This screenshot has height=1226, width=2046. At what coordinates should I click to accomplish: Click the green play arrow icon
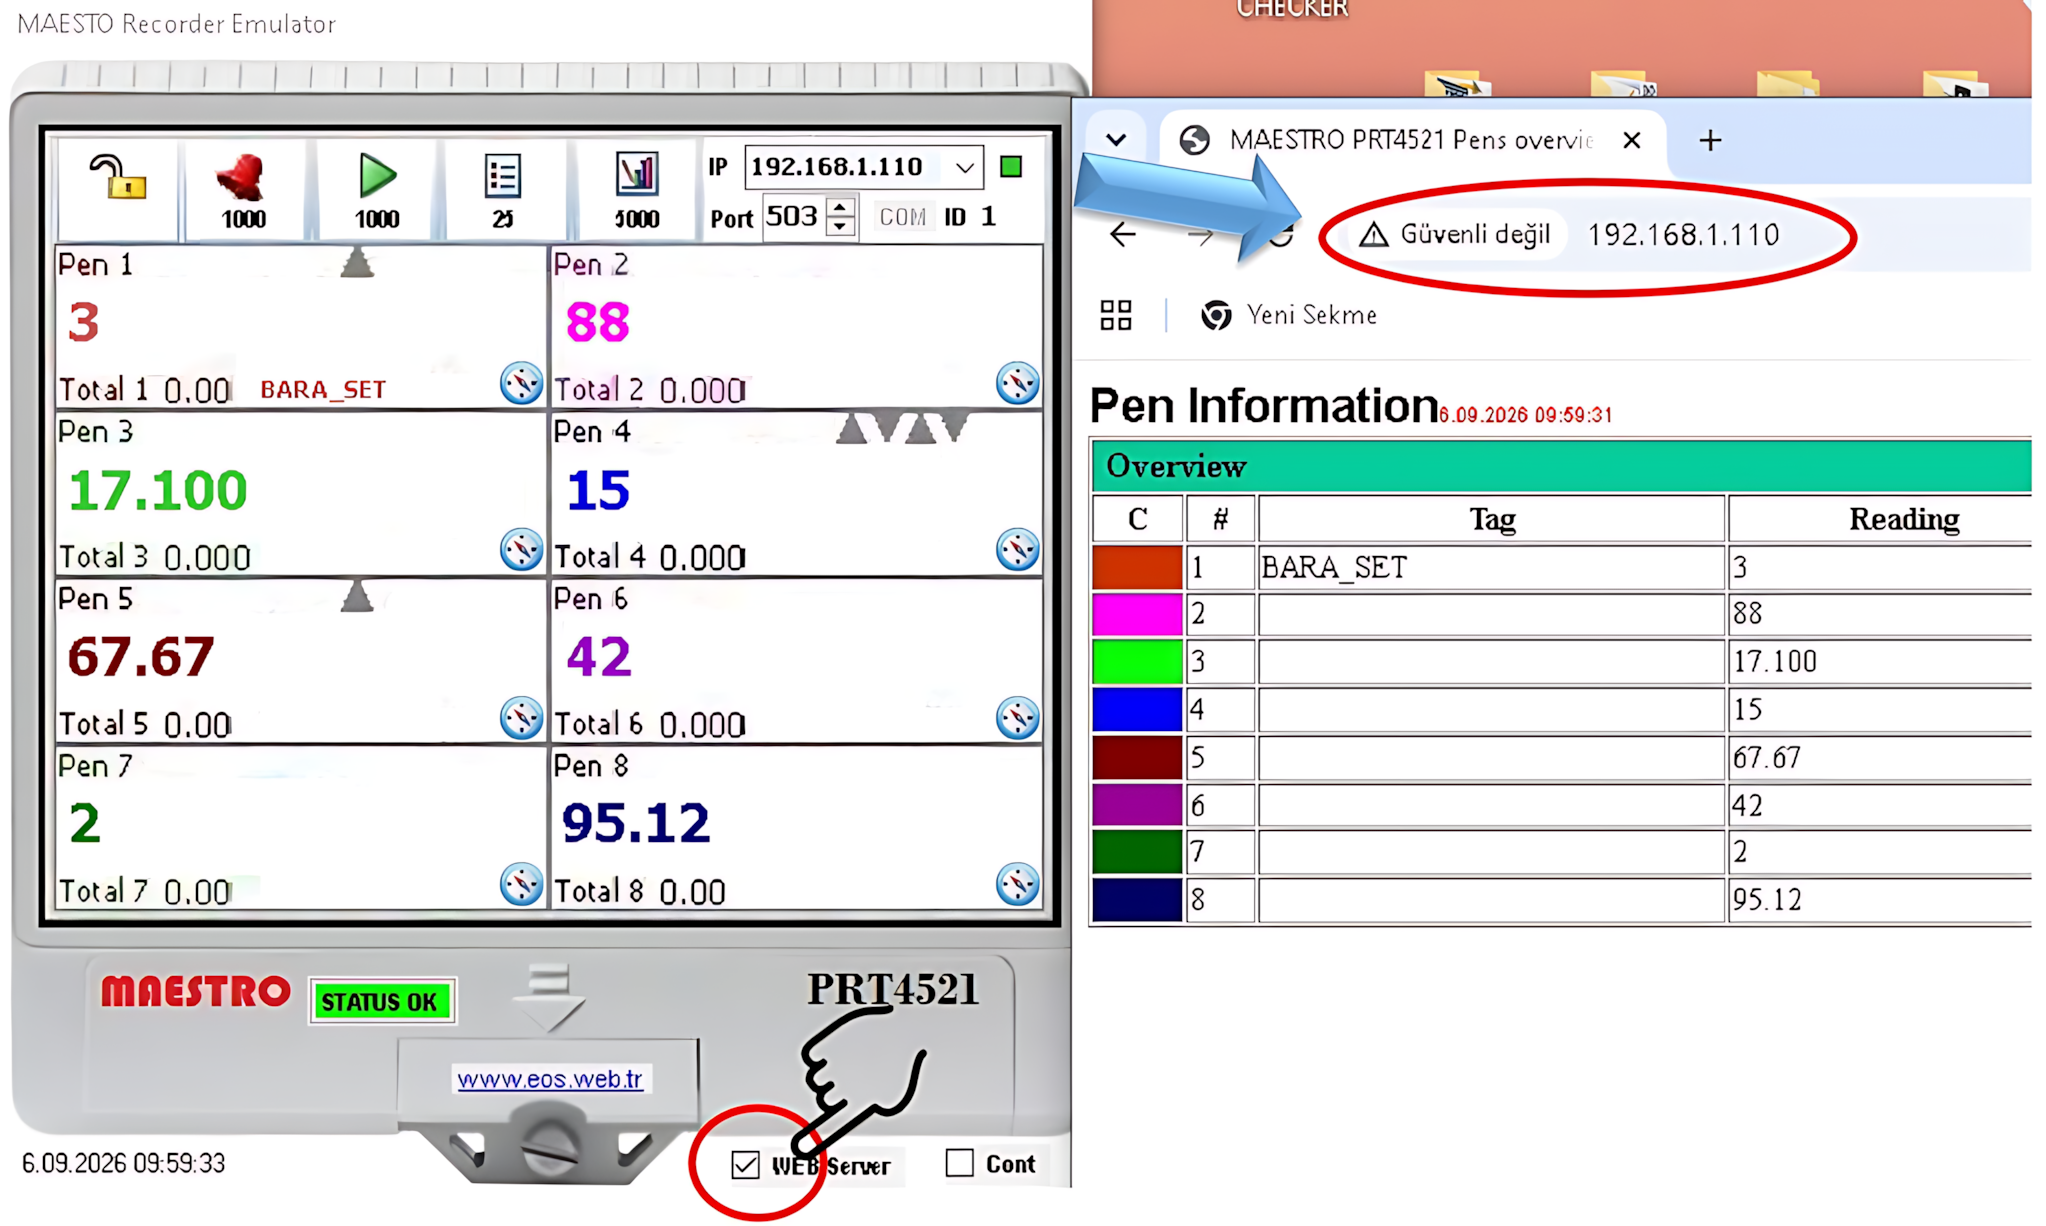click(377, 176)
